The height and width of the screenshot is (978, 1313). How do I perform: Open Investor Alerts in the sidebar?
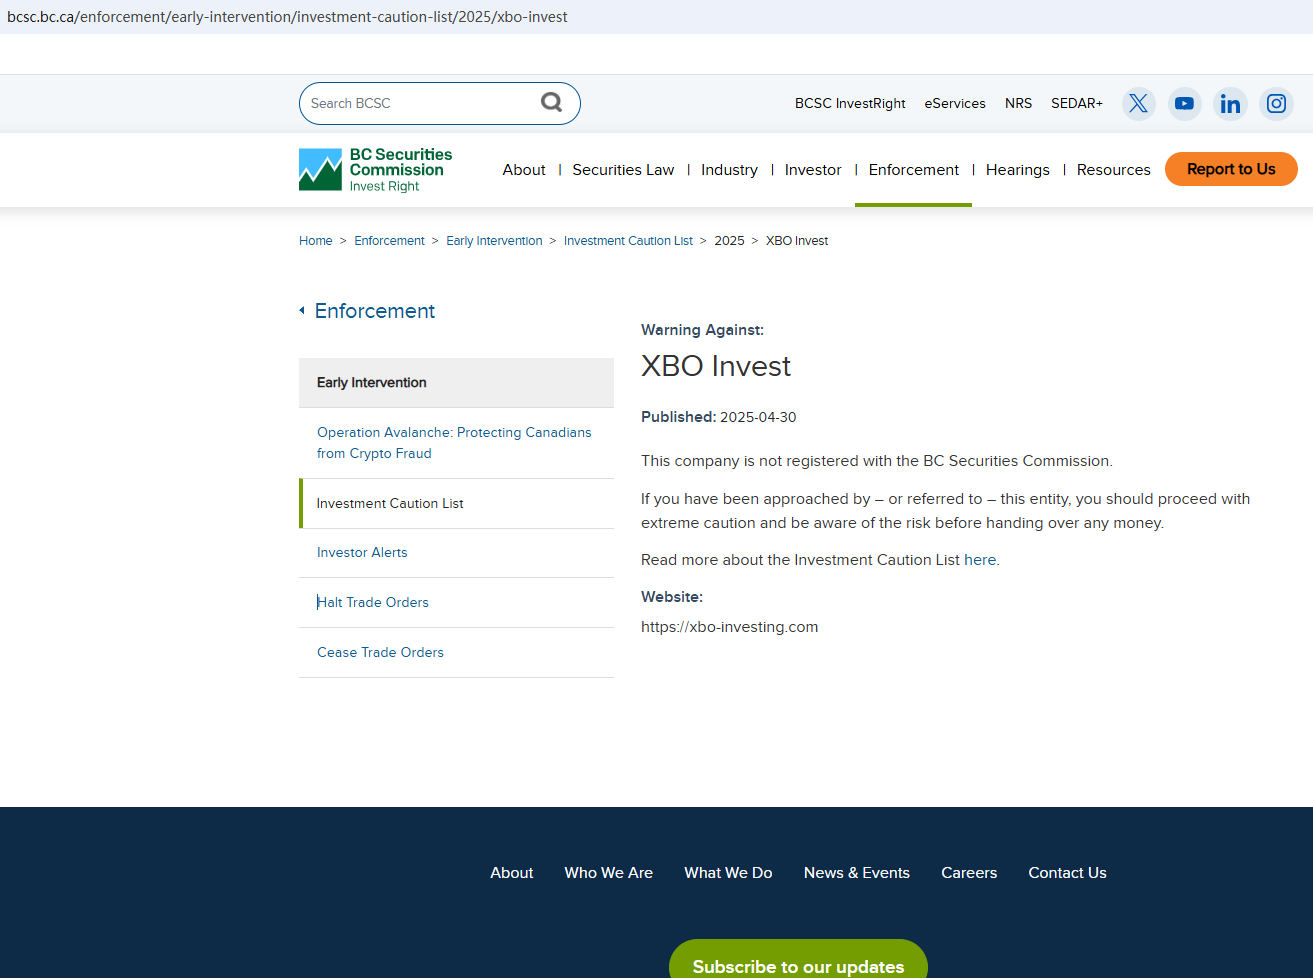[x=456, y=553]
